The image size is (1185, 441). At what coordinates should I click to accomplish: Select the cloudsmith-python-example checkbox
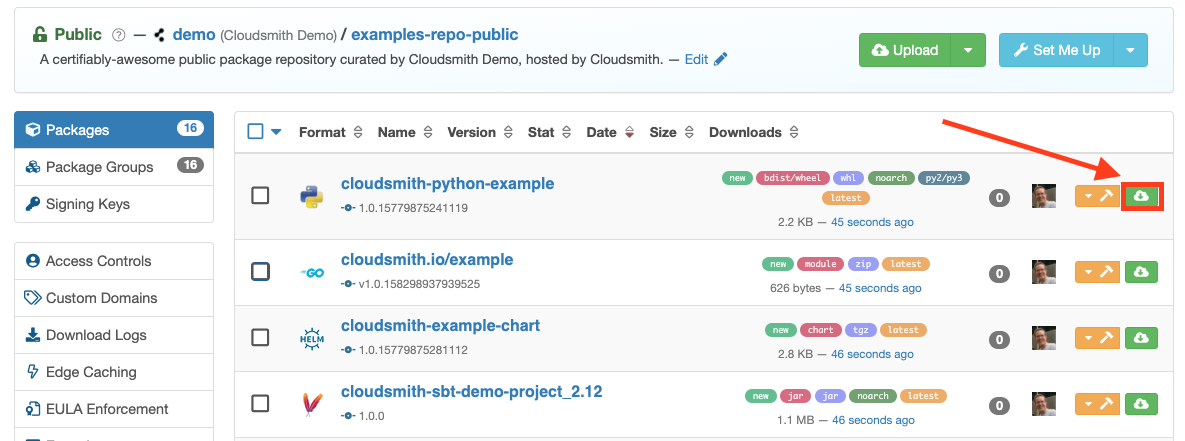tap(260, 196)
